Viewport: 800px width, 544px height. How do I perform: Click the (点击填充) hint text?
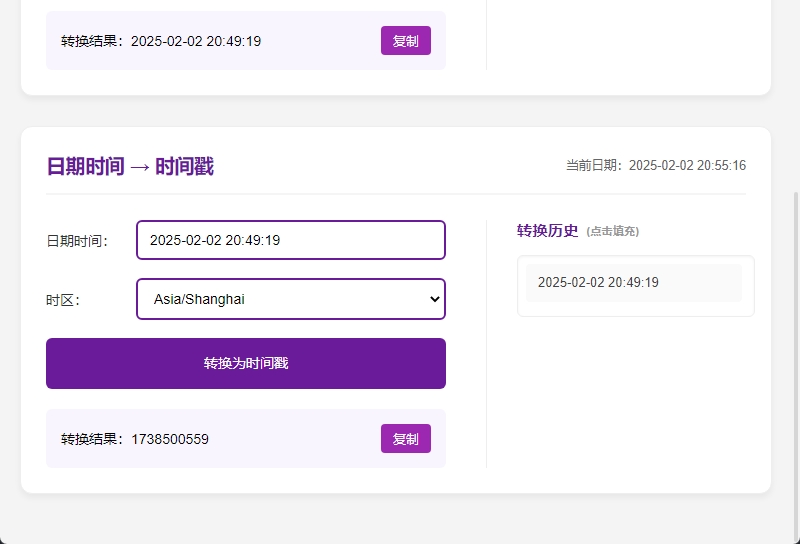[x=612, y=231]
